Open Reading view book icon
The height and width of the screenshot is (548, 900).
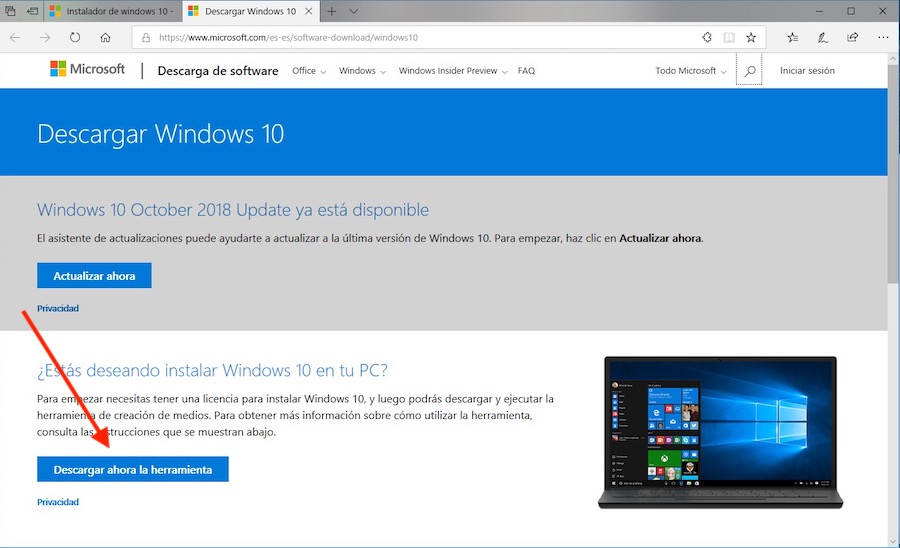pyautogui.click(x=729, y=38)
